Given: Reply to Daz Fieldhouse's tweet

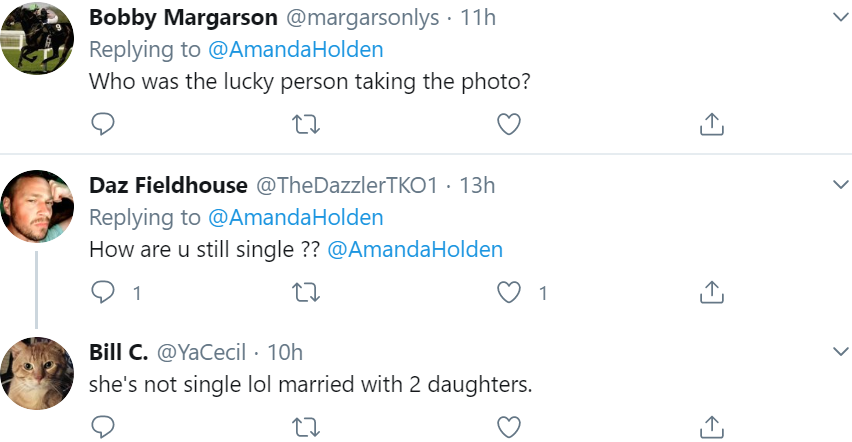Looking at the screenshot, I should (x=103, y=292).
